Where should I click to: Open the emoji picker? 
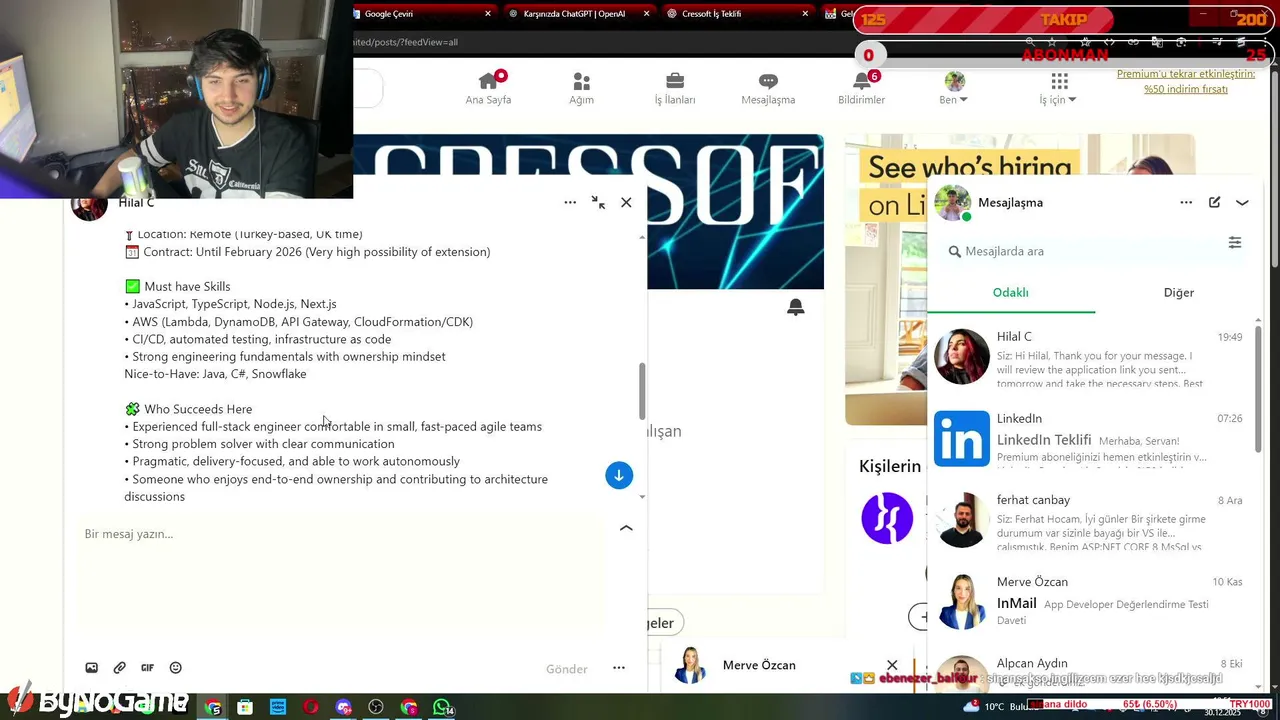point(176,668)
